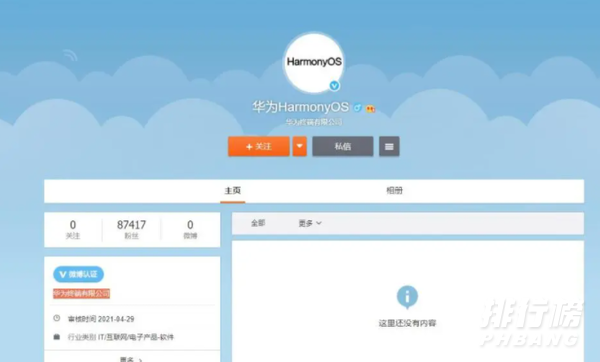Image resolution: width=600 pixels, height=362 pixels.
Task: Click the 审核时间 2021-04-29 text
Action: click(x=101, y=319)
